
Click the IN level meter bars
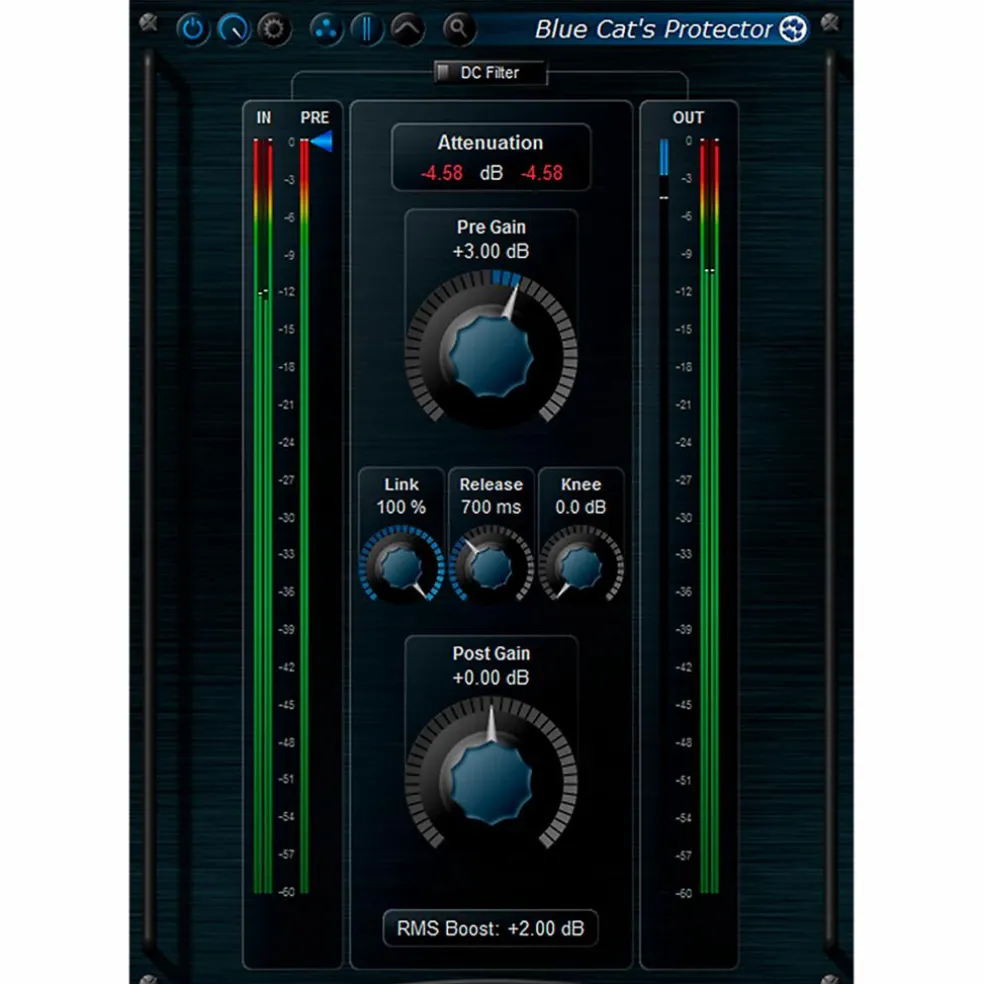[263, 516]
